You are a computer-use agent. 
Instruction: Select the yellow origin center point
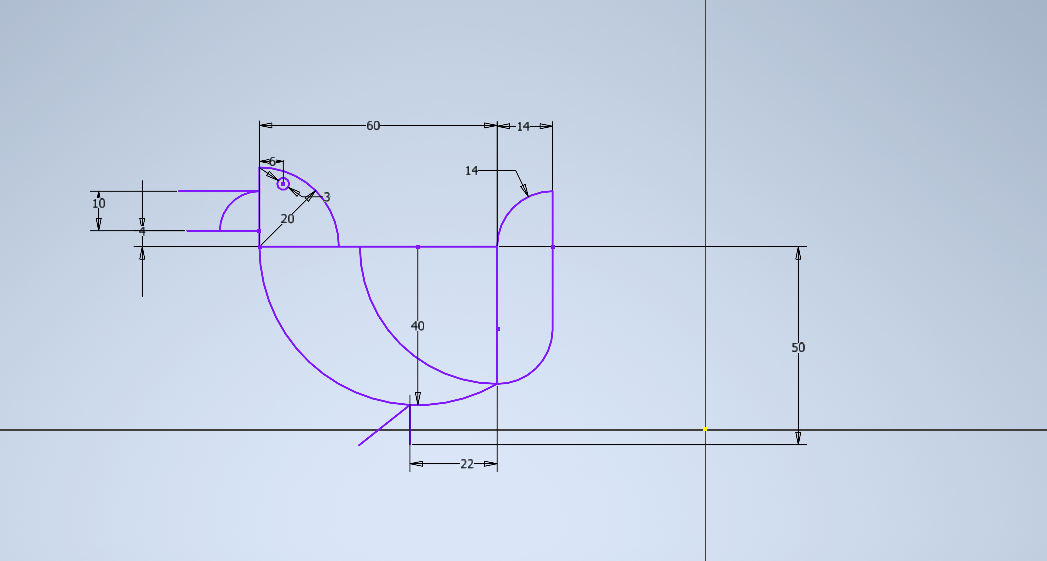tap(705, 430)
